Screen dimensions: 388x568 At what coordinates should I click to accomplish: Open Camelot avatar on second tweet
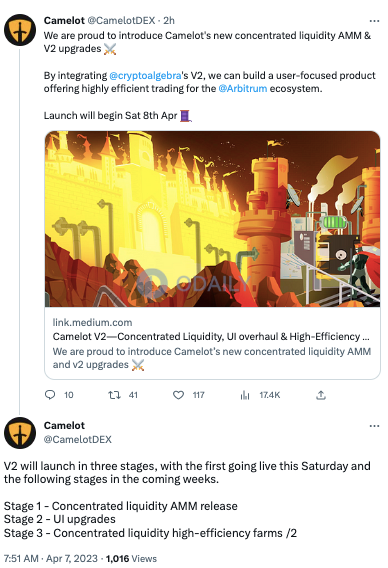(x=20, y=433)
